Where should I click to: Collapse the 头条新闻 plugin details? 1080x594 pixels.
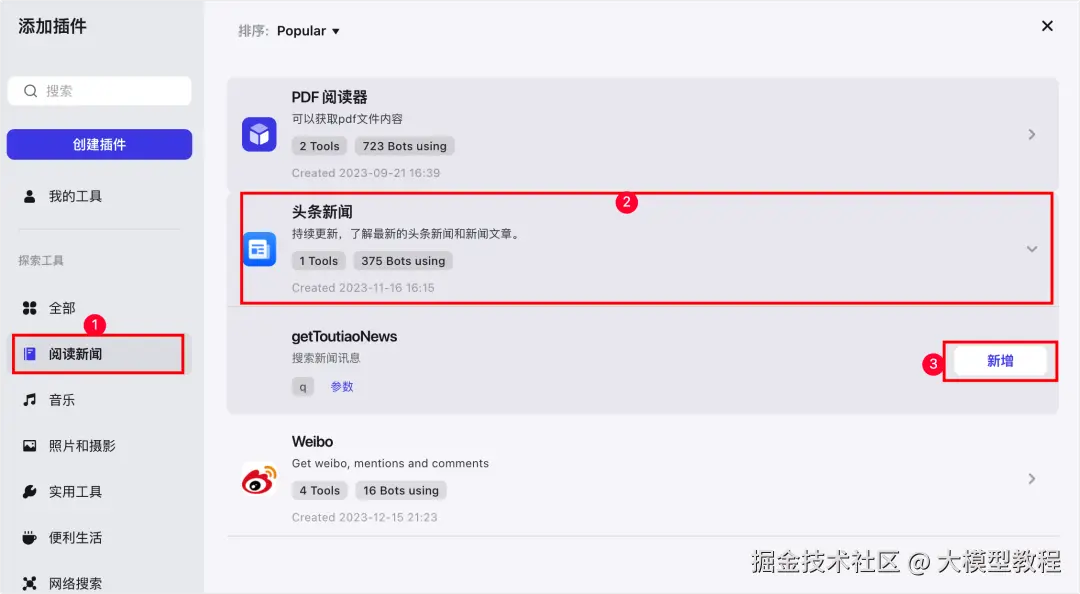[1032, 249]
